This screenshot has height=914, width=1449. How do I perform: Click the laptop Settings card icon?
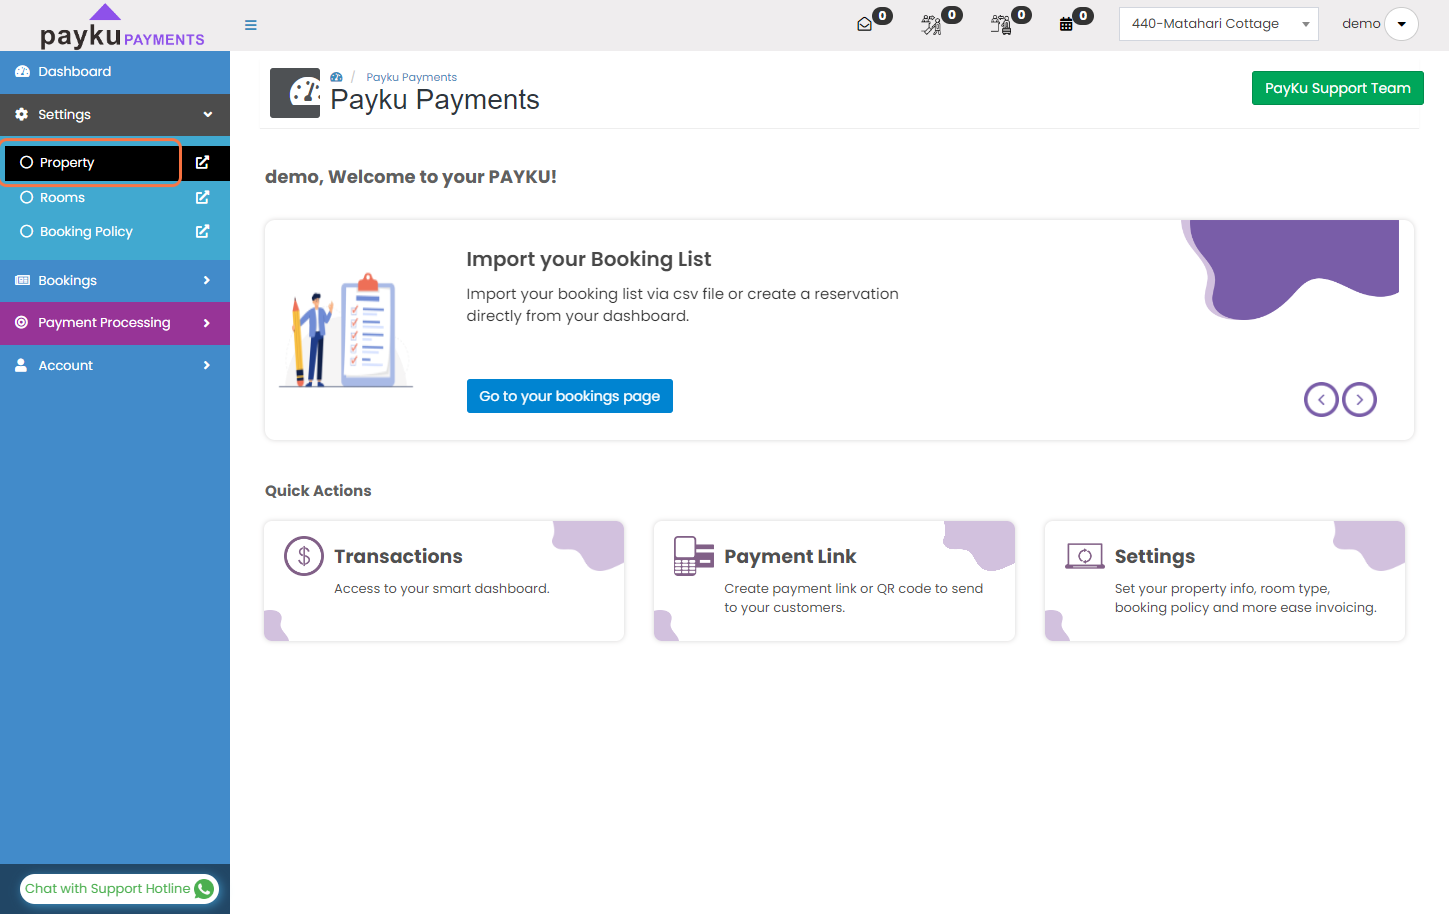pos(1085,556)
